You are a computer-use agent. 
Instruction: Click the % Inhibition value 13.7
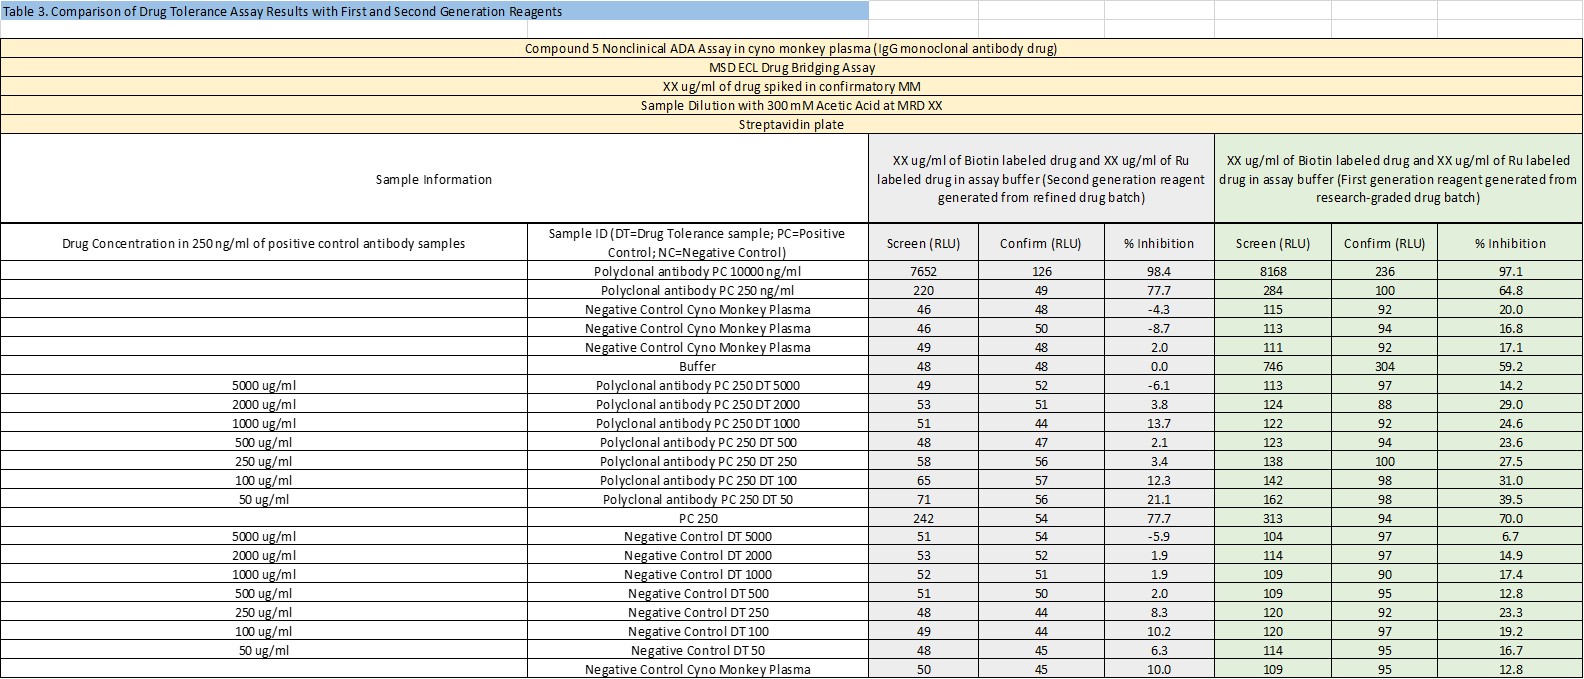pyautogui.click(x=1159, y=424)
